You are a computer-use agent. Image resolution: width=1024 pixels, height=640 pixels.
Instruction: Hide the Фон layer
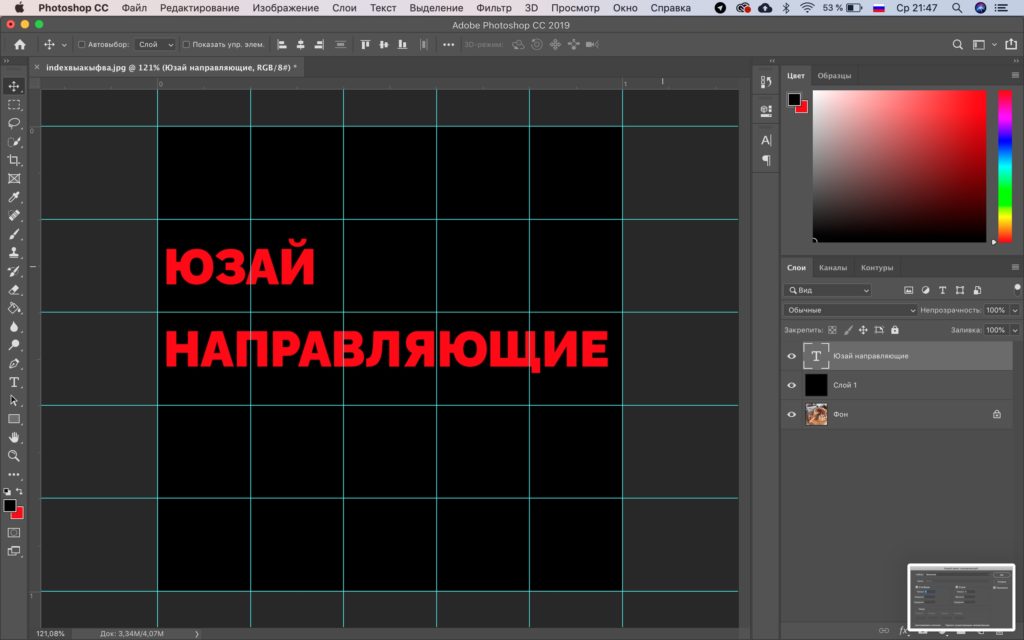coord(791,414)
